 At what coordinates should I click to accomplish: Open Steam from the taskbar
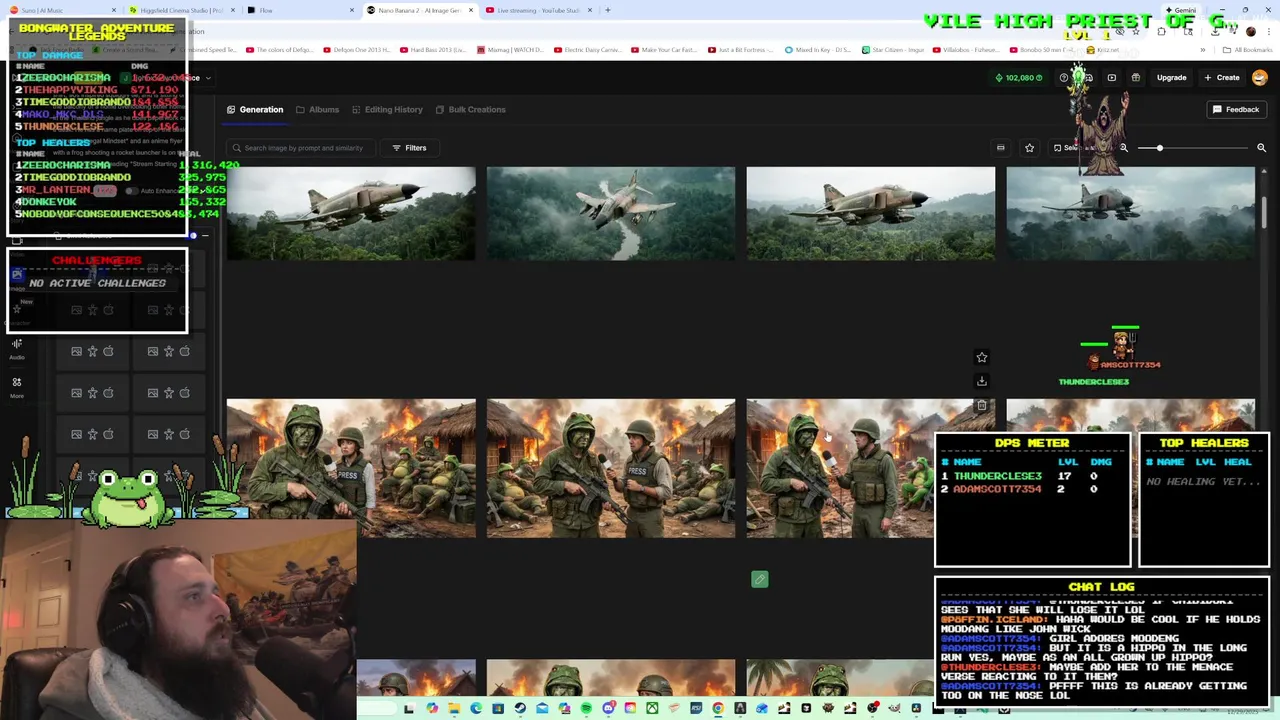[x=520, y=708]
